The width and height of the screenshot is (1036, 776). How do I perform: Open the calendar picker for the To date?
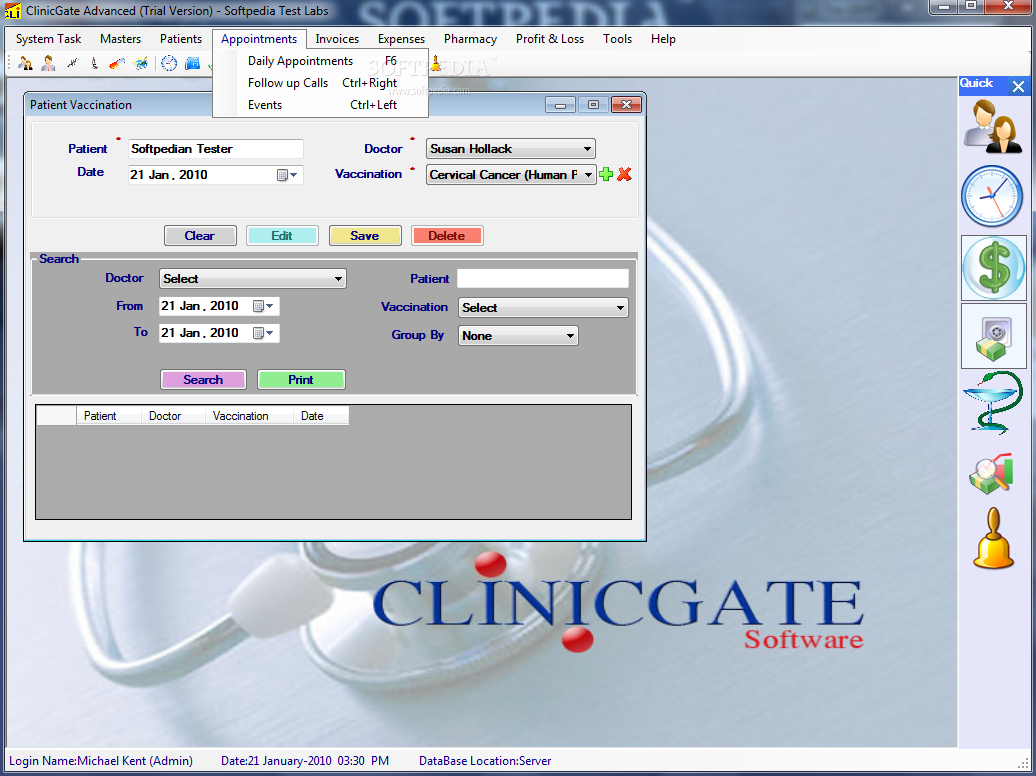pyautogui.click(x=264, y=333)
